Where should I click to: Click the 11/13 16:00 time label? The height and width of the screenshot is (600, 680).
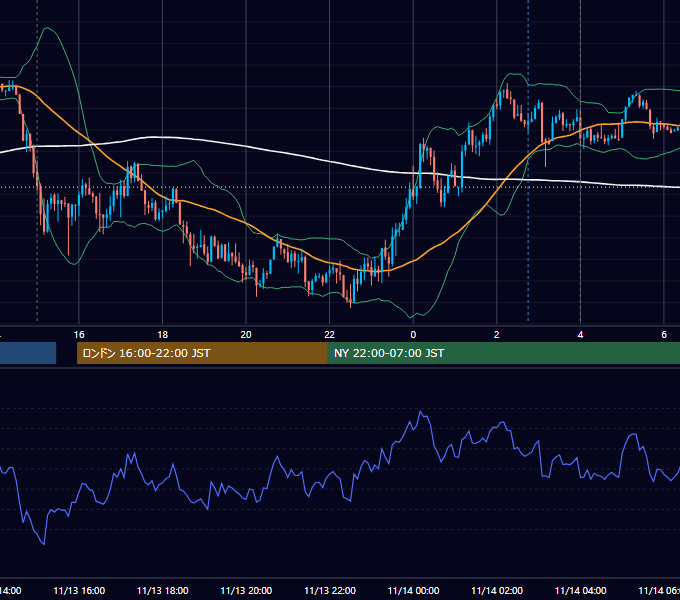point(79,590)
